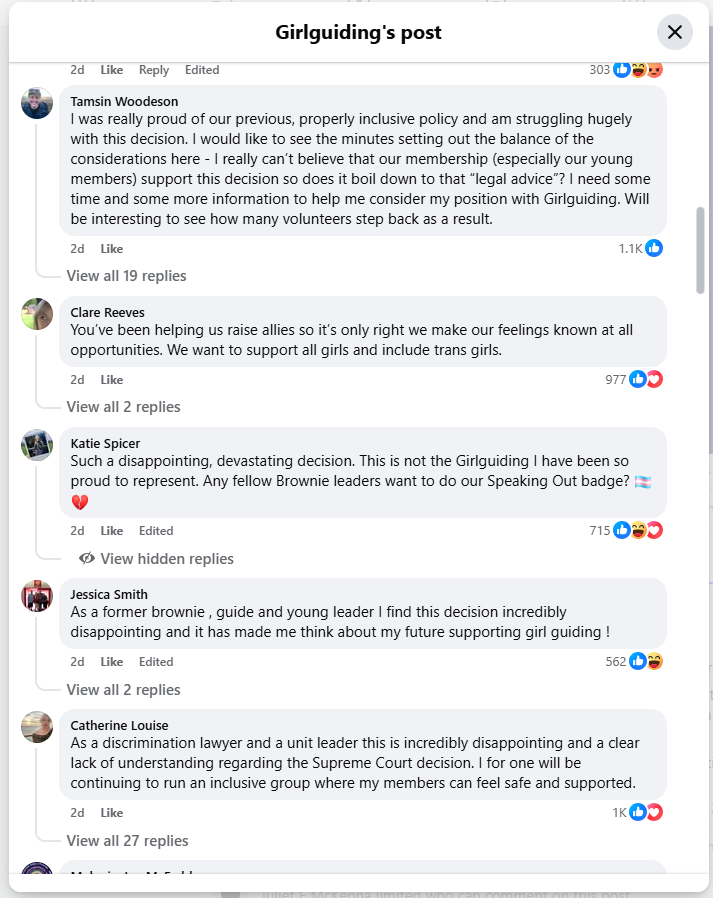713x898 pixels.
Task: Close the Girlguiding's post dialog
Action: pos(674,32)
